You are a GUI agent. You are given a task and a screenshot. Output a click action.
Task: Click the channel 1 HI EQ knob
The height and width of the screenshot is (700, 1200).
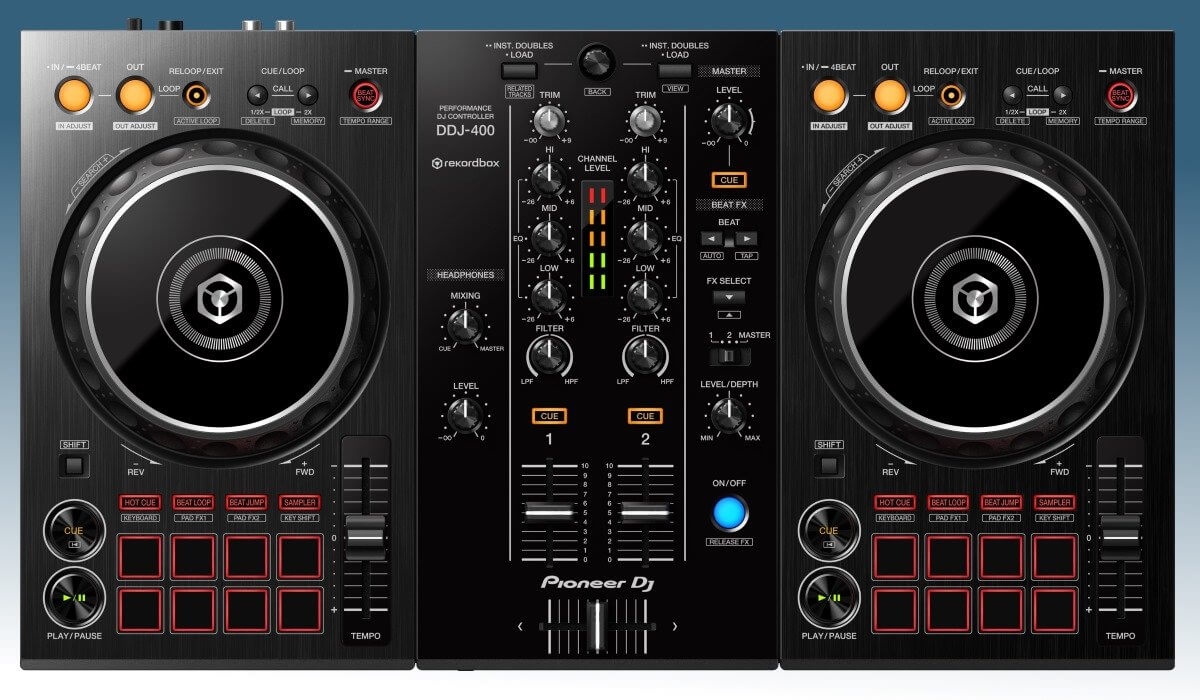547,180
